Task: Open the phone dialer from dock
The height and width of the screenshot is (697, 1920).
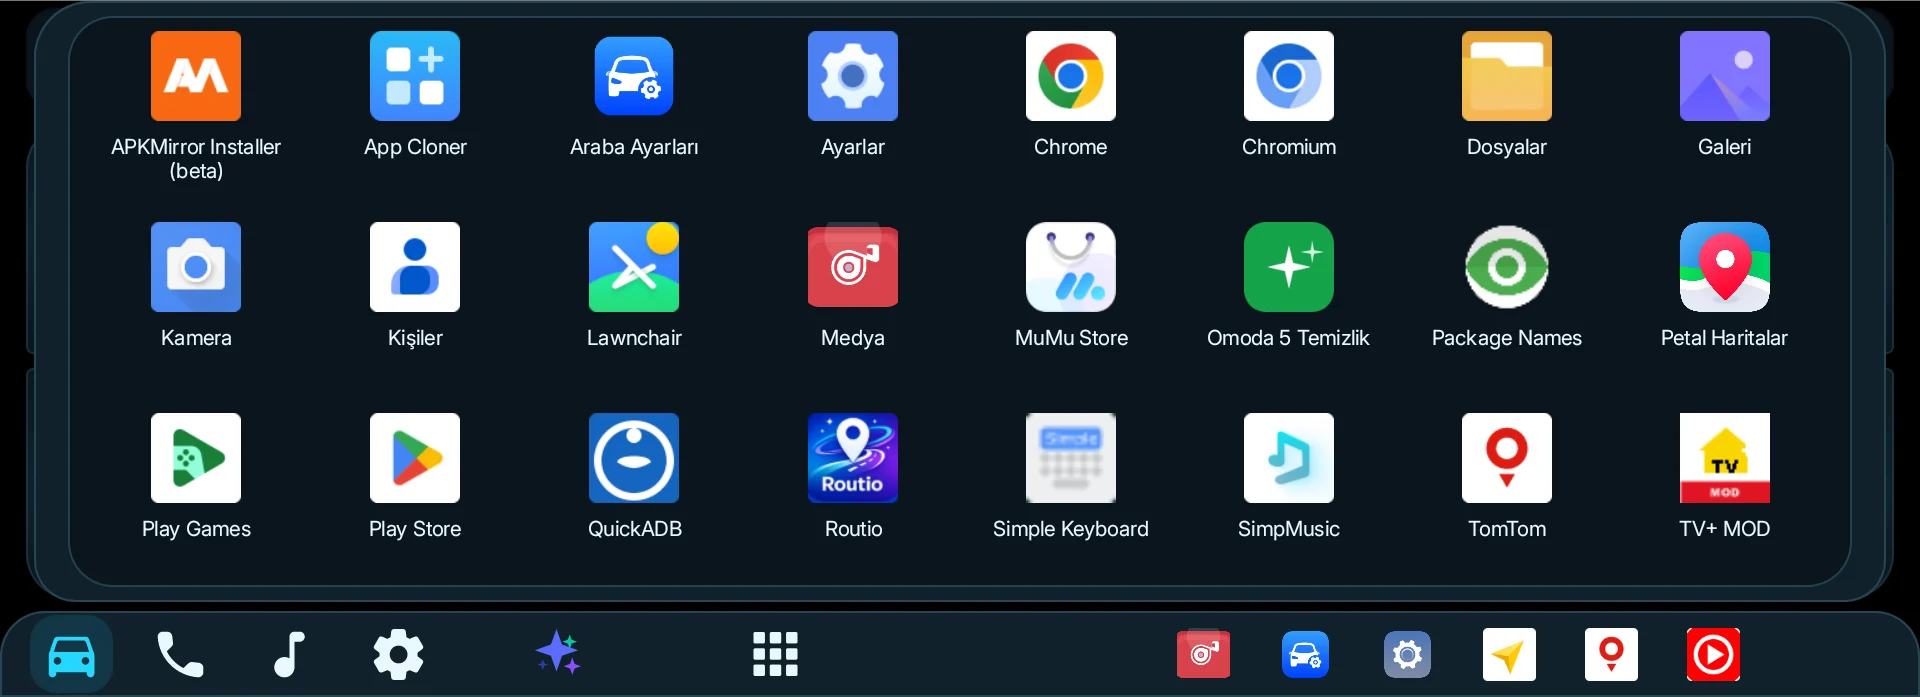Action: 180,655
